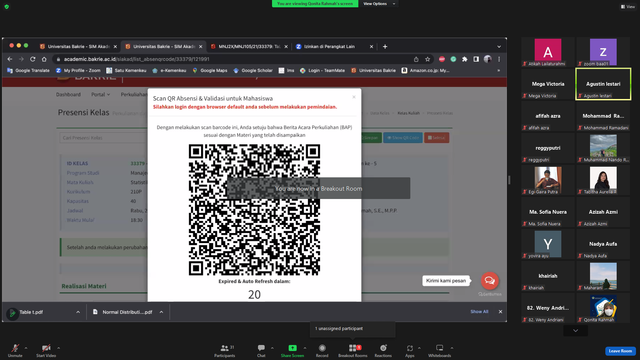Open the Reactions menu
The image size is (640, 360).
pos(383,350)
